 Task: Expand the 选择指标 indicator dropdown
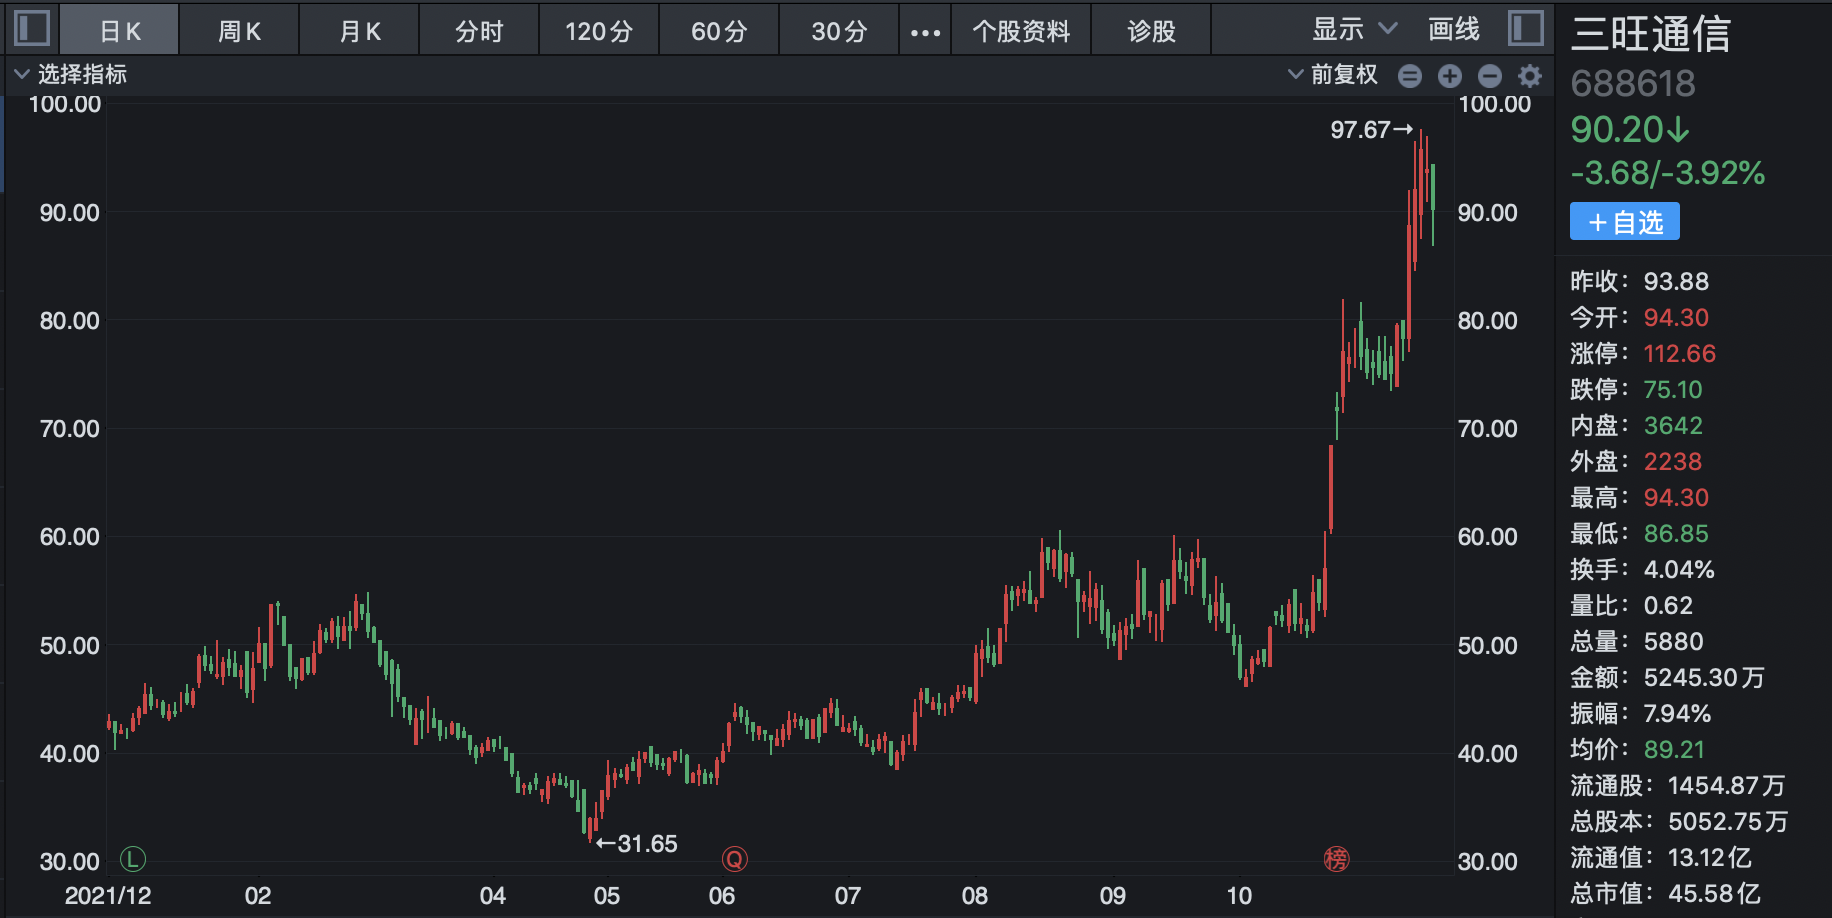[x=70, y=75]
